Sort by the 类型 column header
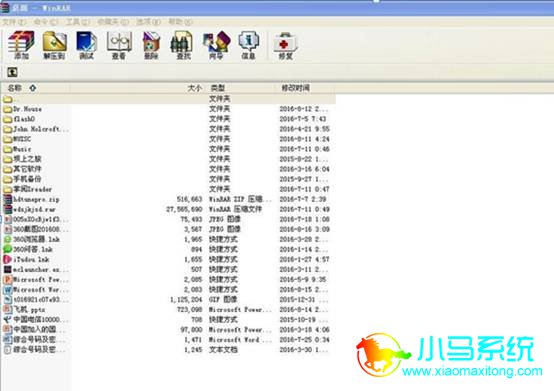This screenshot has height=391, width=554. tap(217, 88)
